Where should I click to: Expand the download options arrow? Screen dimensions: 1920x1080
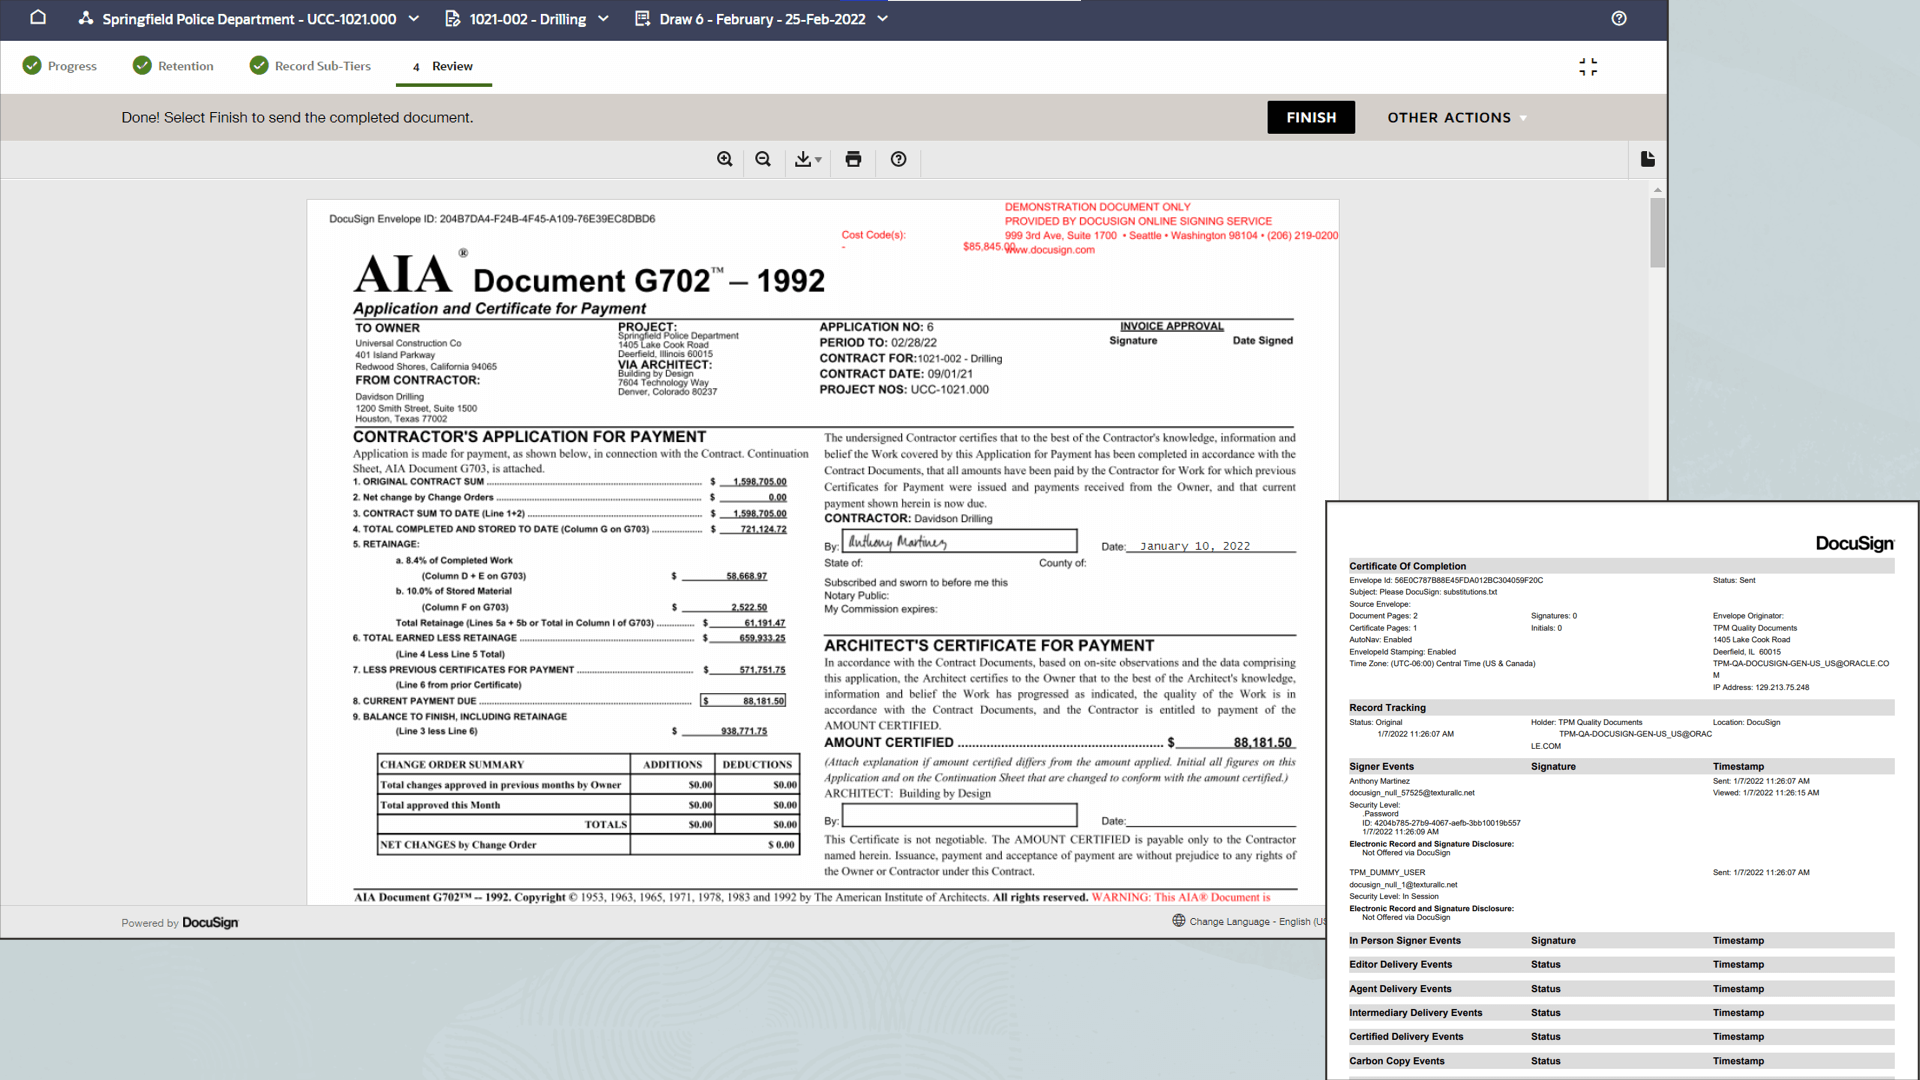820,161
